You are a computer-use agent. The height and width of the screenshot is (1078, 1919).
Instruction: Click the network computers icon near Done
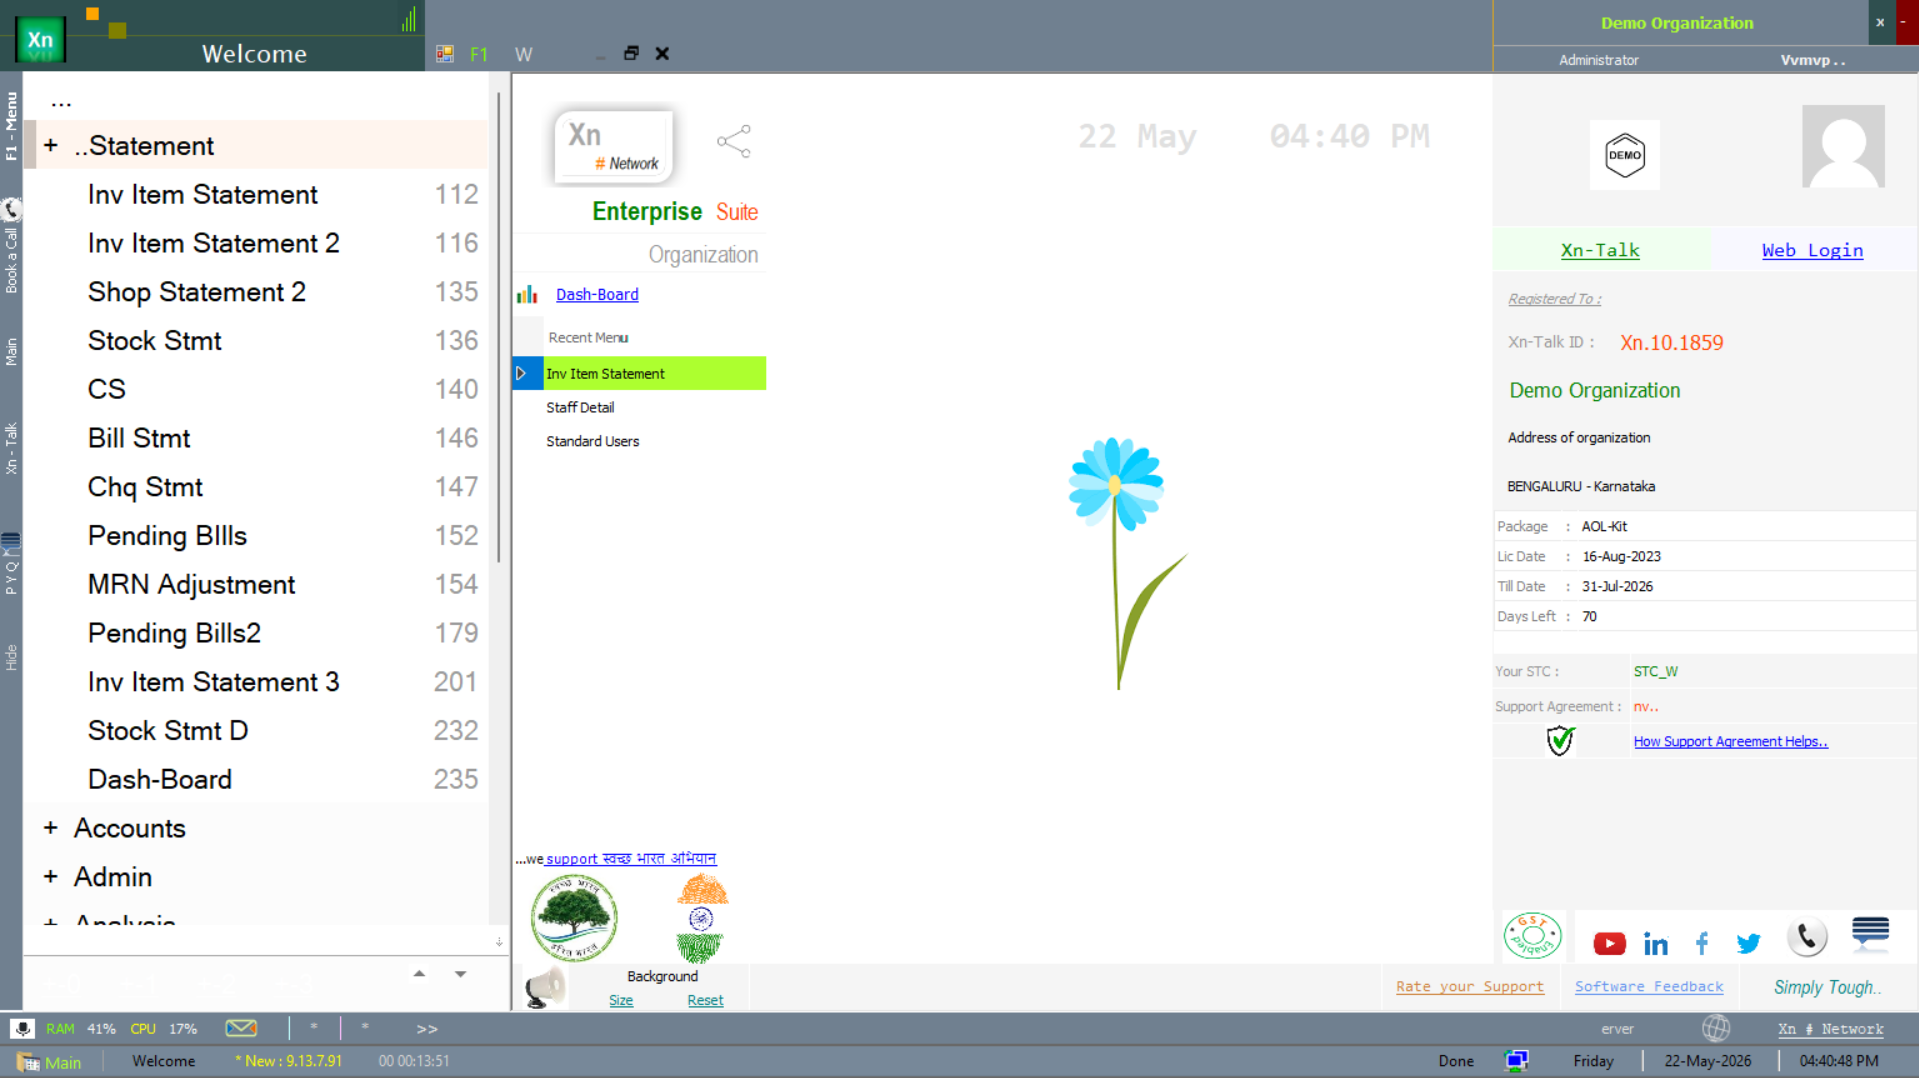pyautogui.click(x=1516, y=1061)
